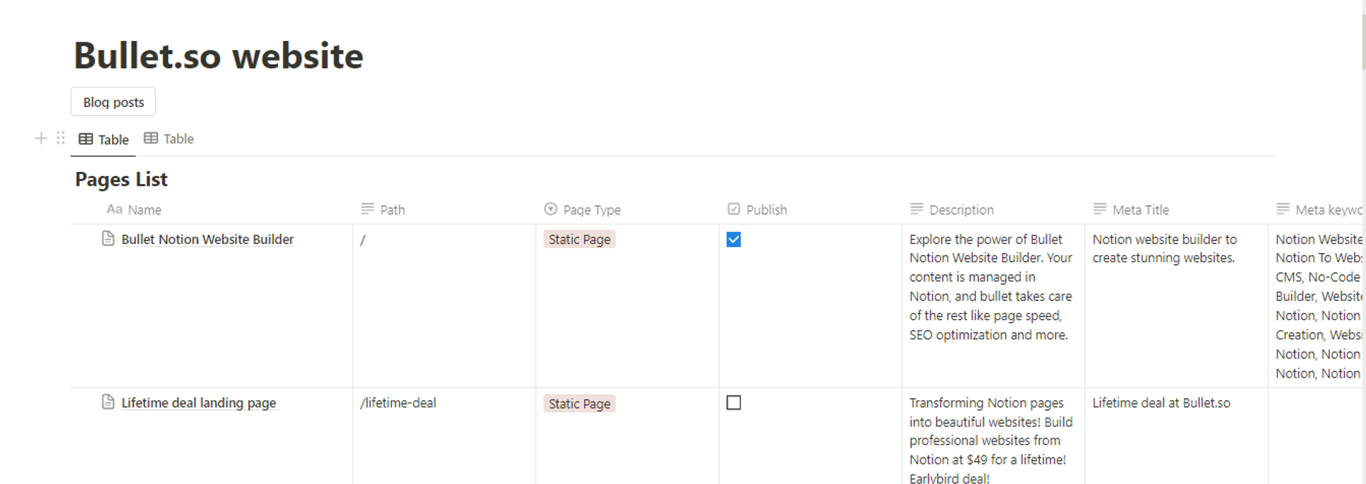Open Static Page dropdown for Bullet Notion row

(x=580, y=240)
